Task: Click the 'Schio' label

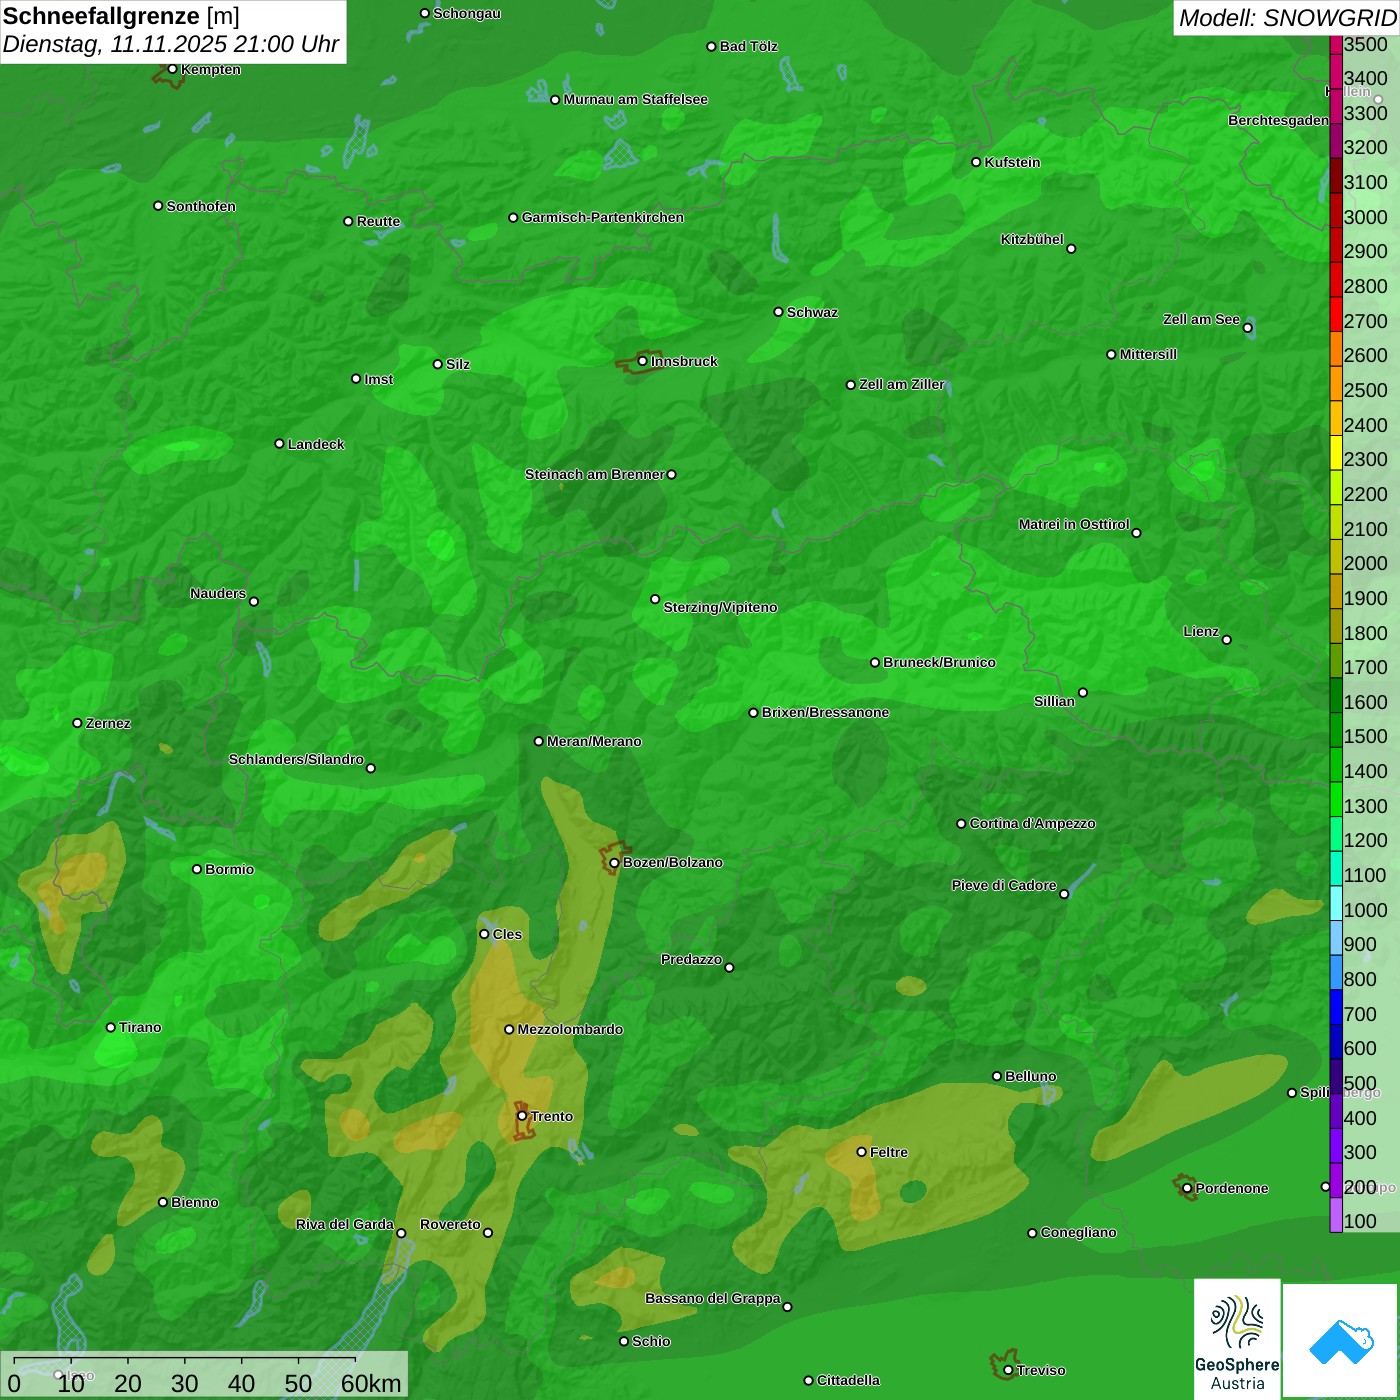Action: [x=652, y=1341]
